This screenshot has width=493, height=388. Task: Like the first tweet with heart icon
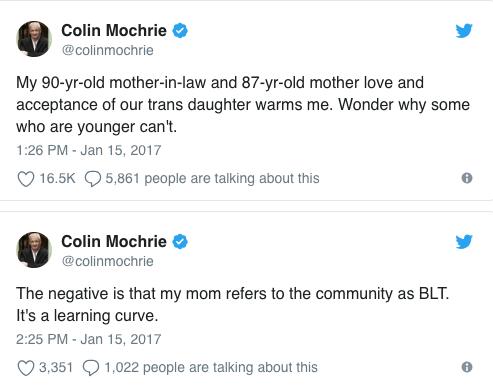26,179
